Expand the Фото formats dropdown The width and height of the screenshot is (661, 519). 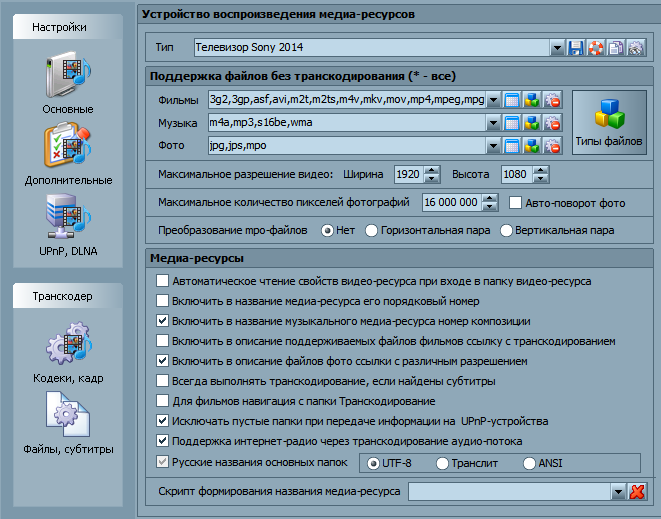493,146
